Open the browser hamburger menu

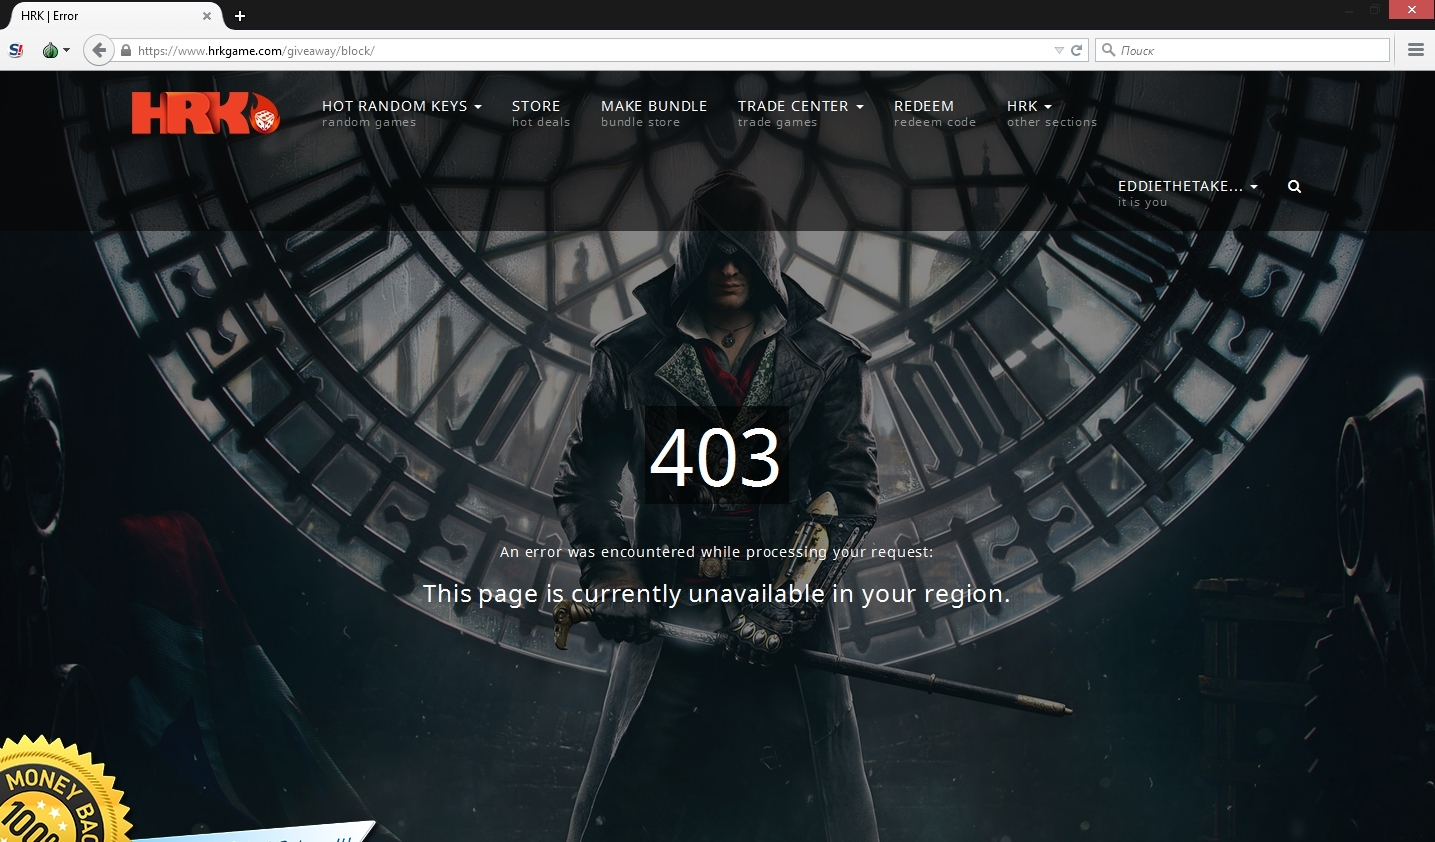(1415, 50)
